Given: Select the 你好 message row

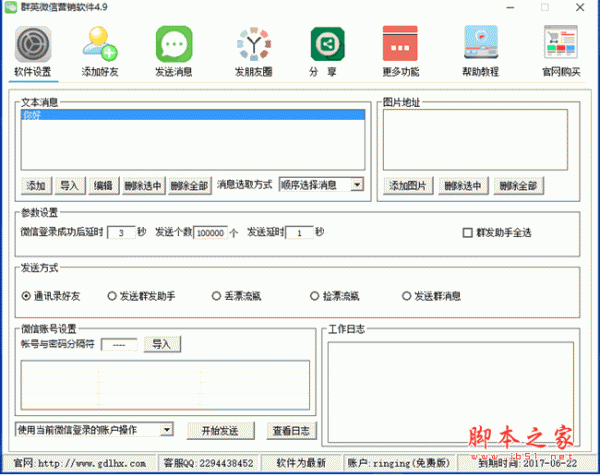Looking at the screenshot, I should pyautogui.click(x=193, y=115).
